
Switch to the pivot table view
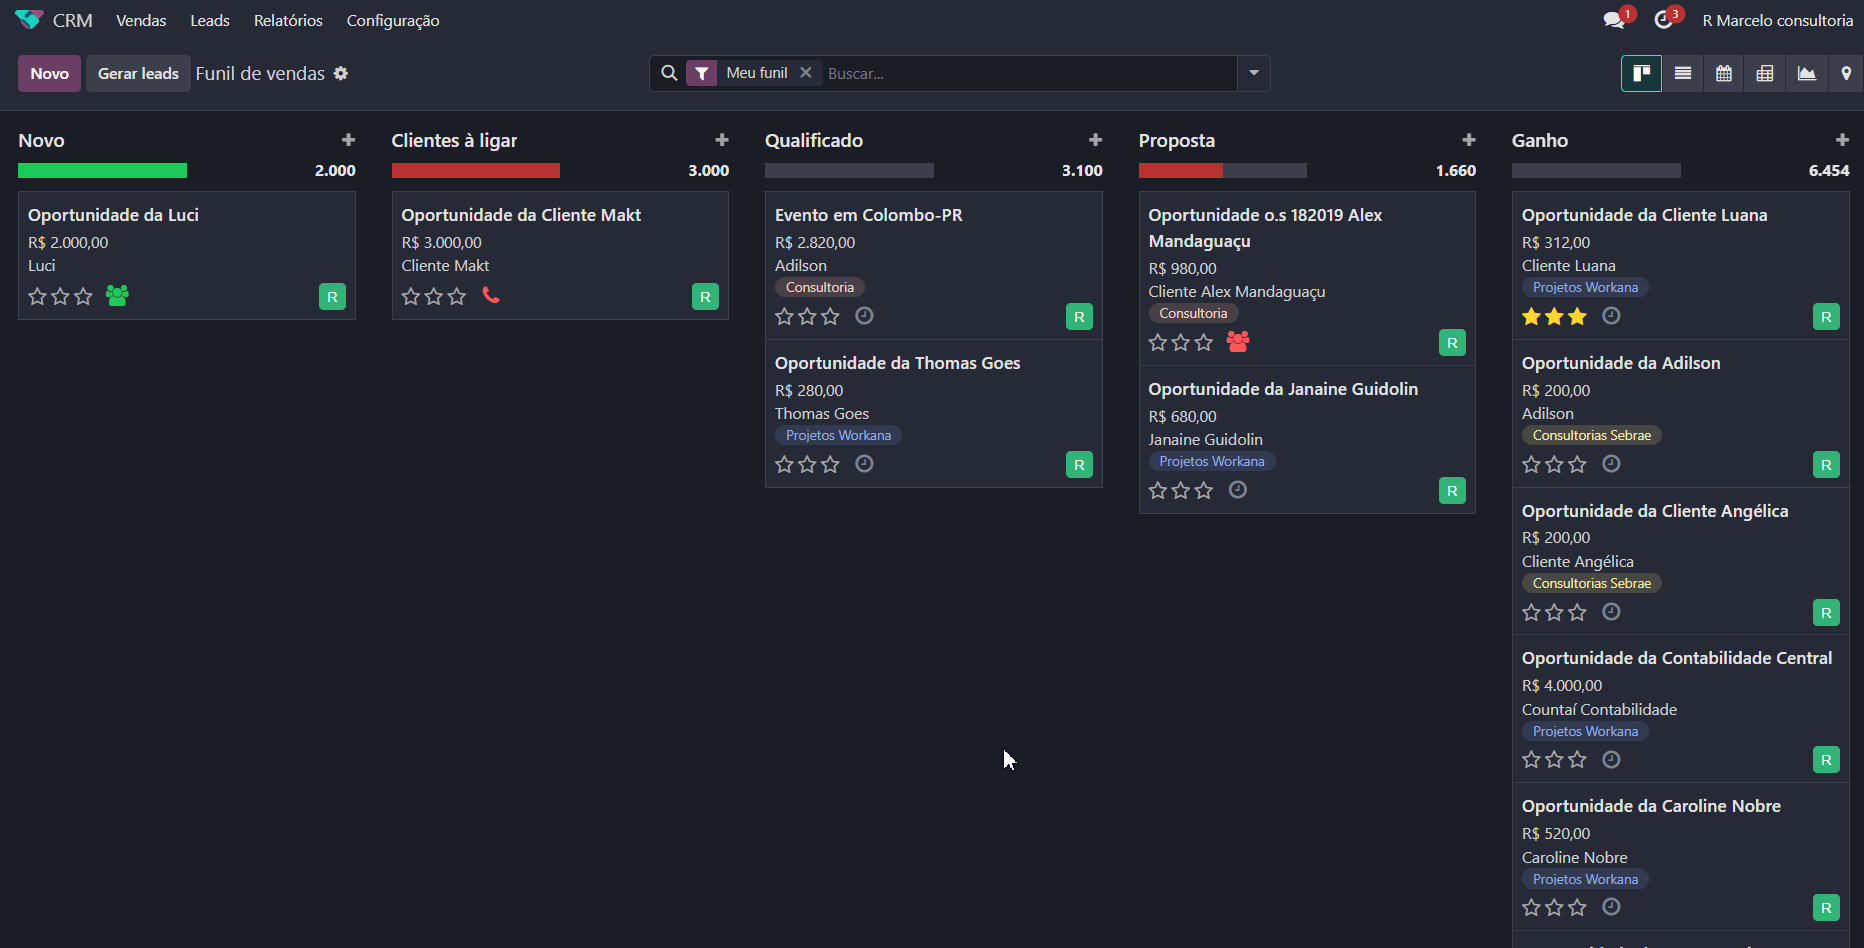(1765, 73)
